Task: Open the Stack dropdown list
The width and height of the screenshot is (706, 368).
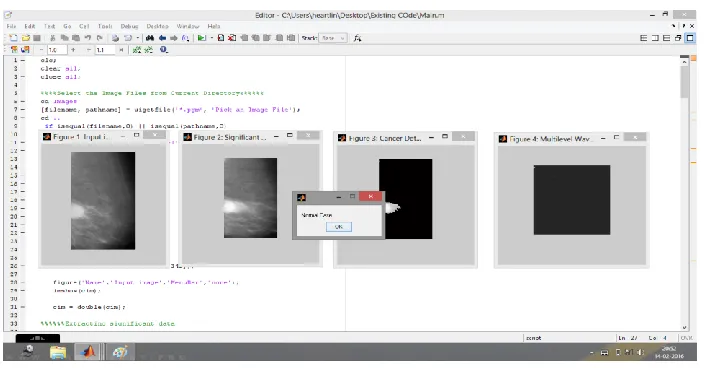Action: coord(333,38)
